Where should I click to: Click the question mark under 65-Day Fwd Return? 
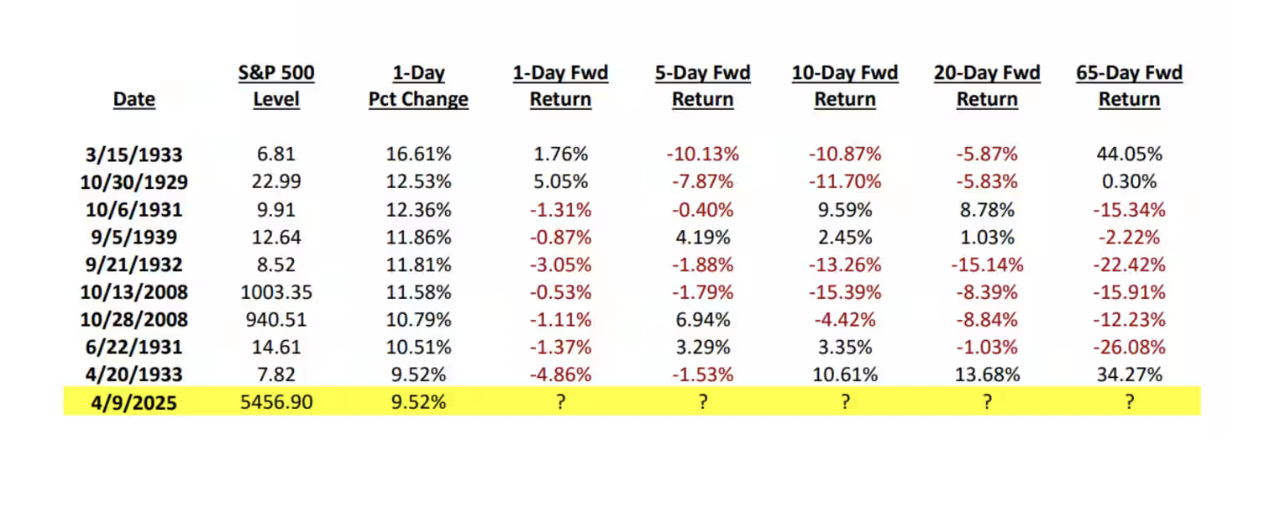[x=1129, y=402]
